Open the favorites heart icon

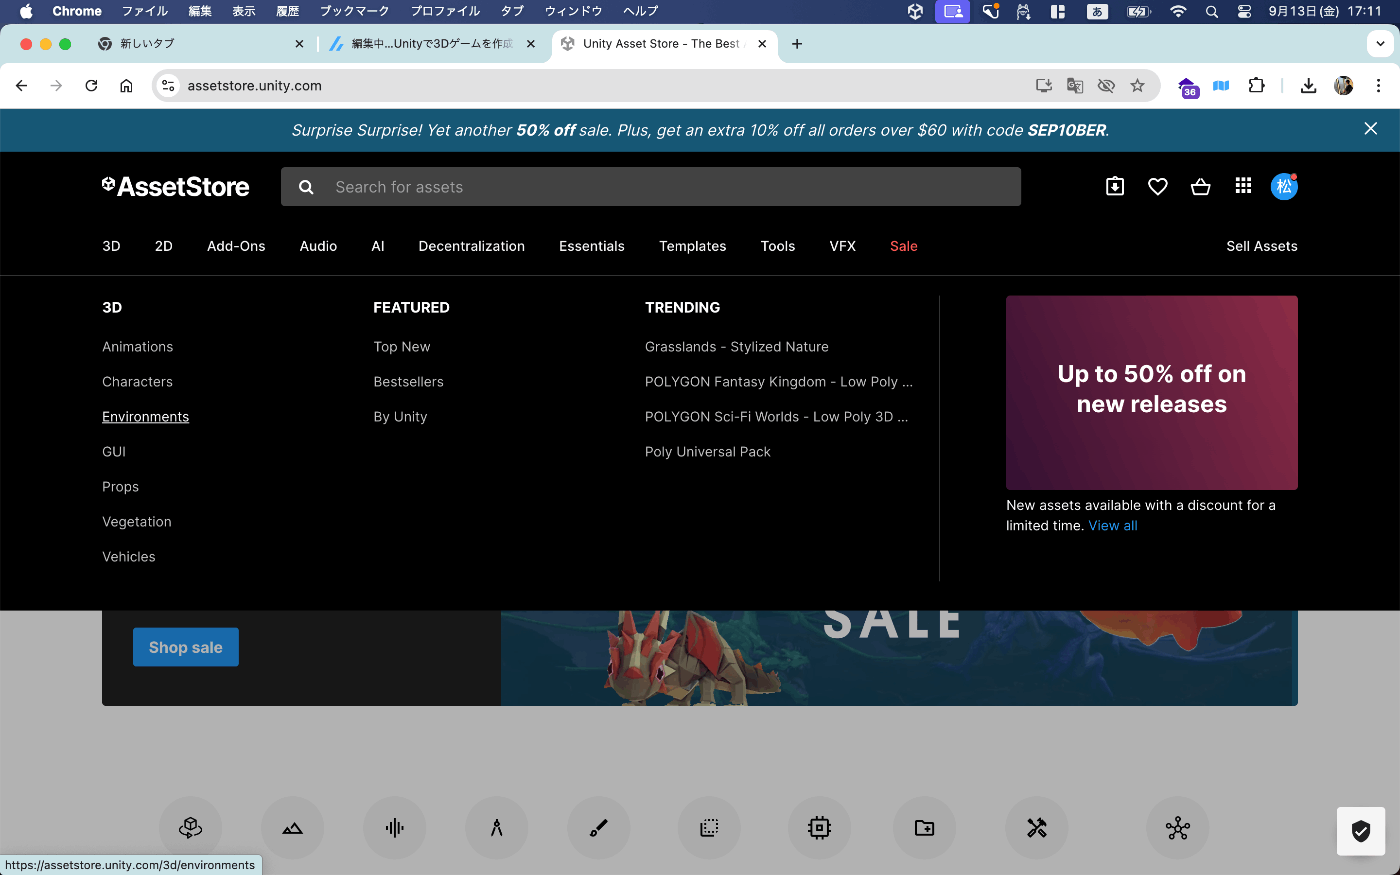tap(1158, 186)
